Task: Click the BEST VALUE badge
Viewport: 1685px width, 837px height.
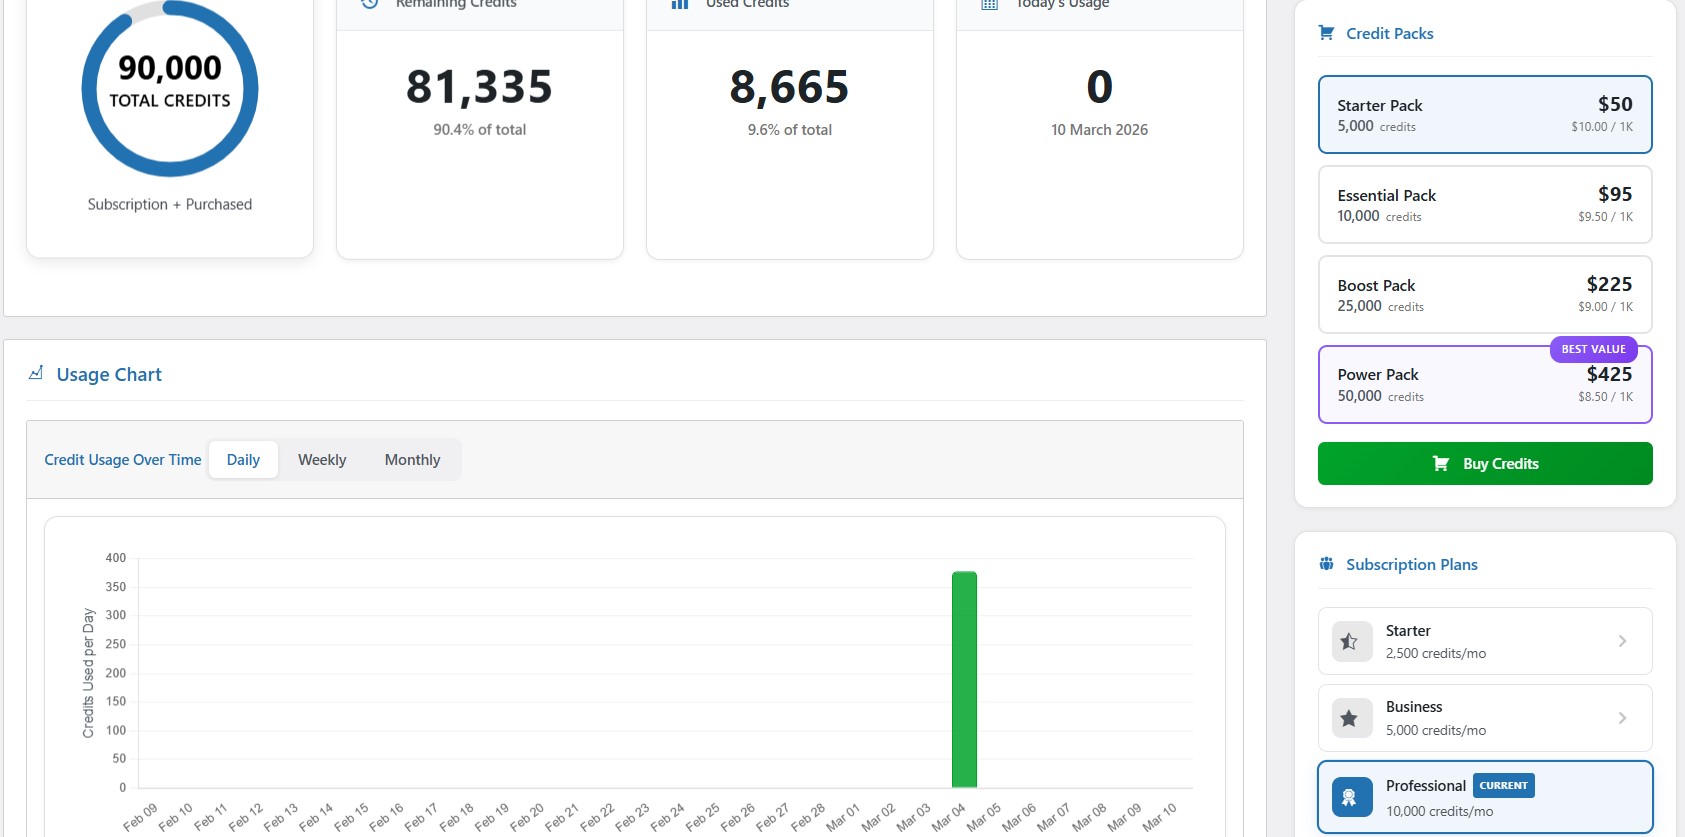Action: pos(1593,349)
